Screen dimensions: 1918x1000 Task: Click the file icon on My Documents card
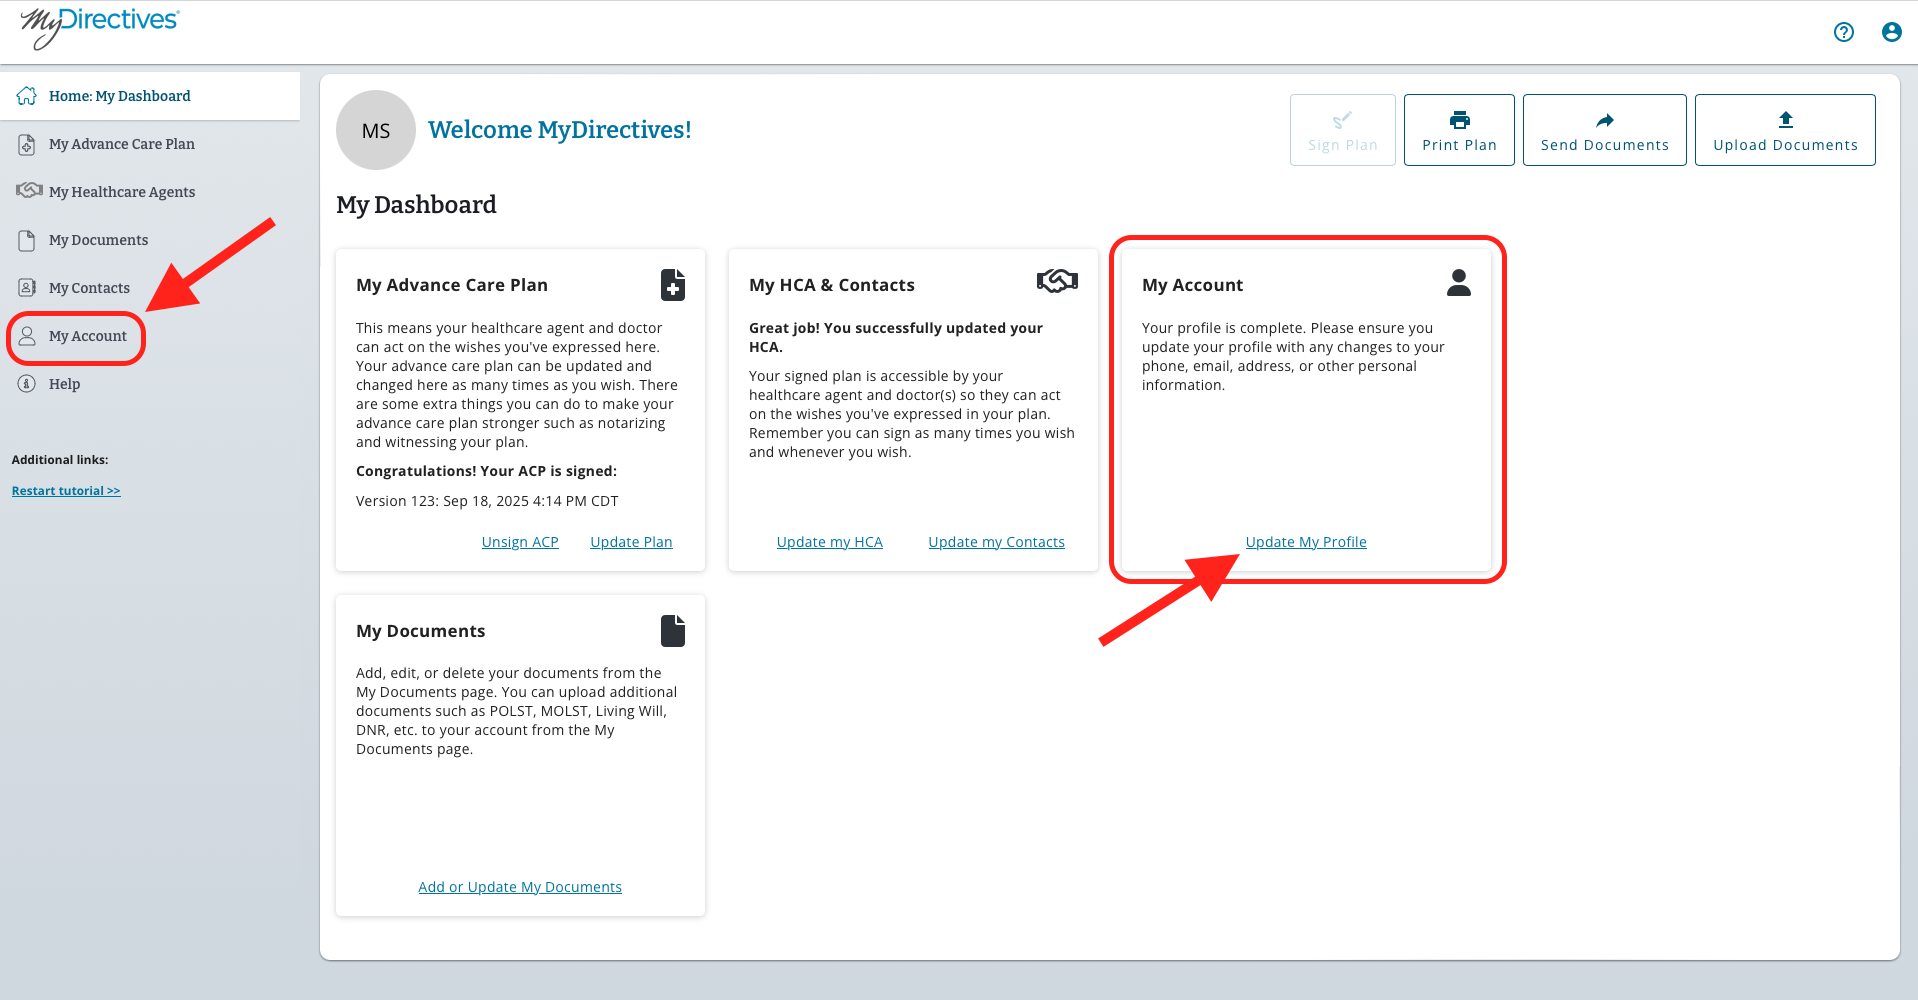point(673,631)
